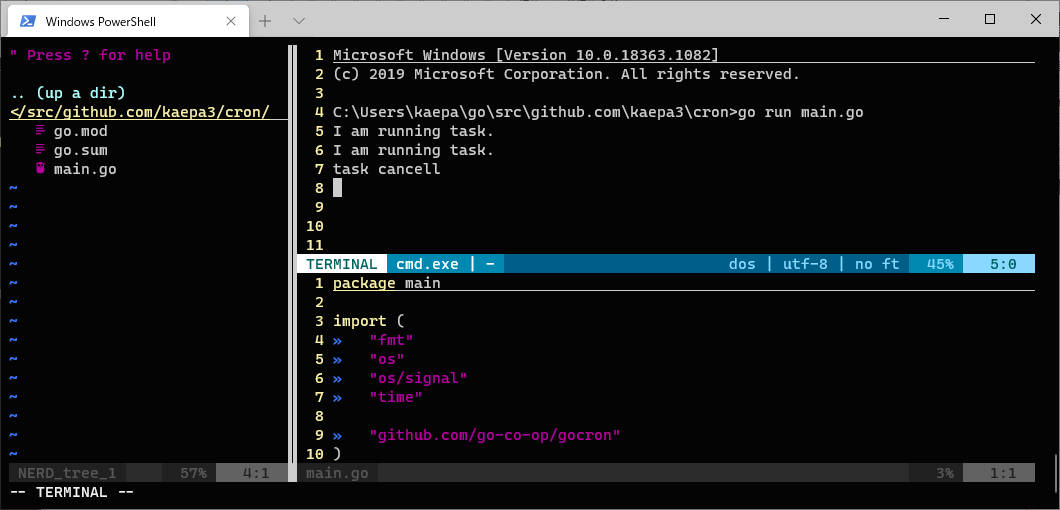Open the new-tab profile dropdown

tap(299, 21)
